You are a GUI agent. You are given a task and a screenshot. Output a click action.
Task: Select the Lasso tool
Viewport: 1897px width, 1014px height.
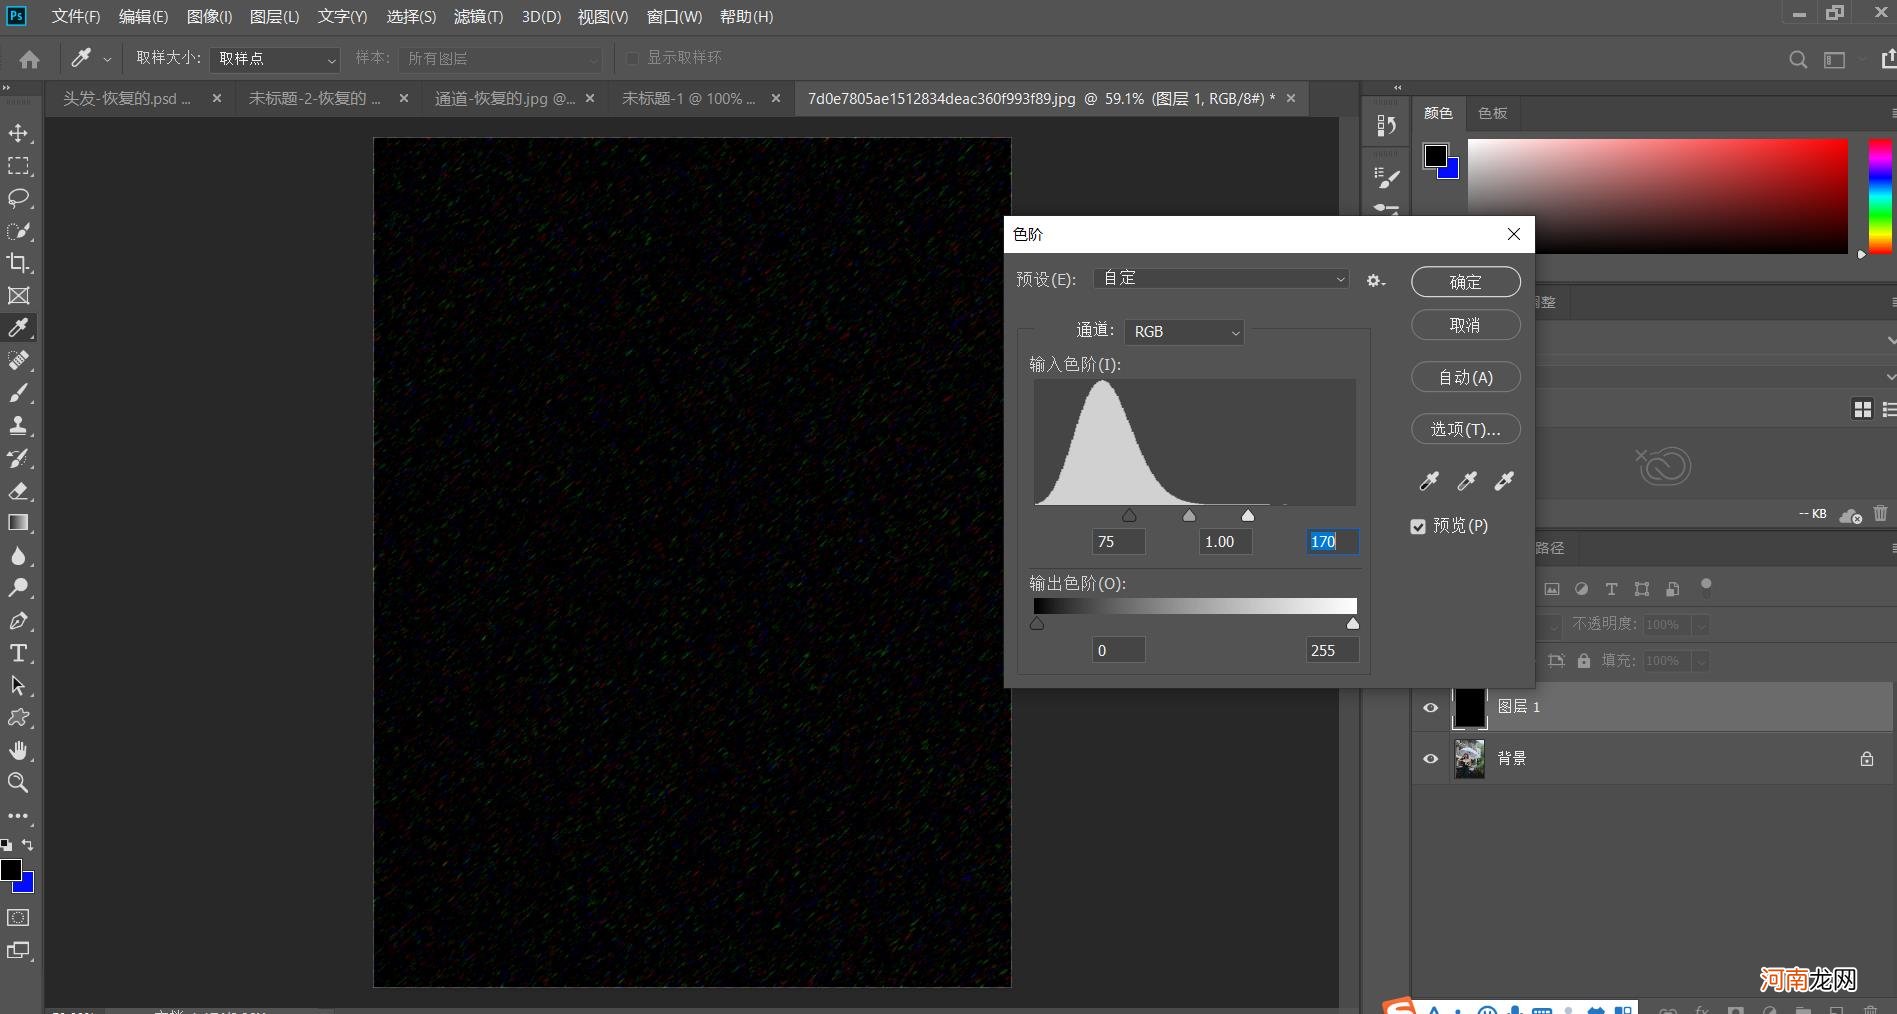pos(18,198)
